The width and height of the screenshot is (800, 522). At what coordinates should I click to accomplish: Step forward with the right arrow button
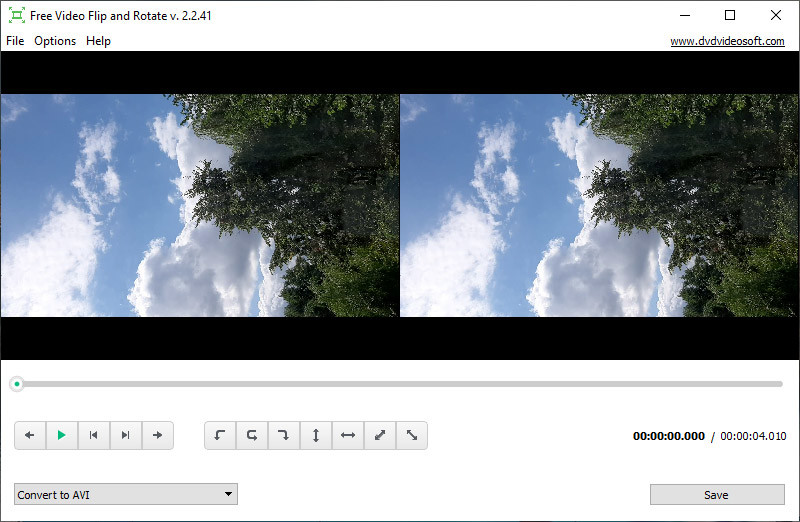point(158,435)
